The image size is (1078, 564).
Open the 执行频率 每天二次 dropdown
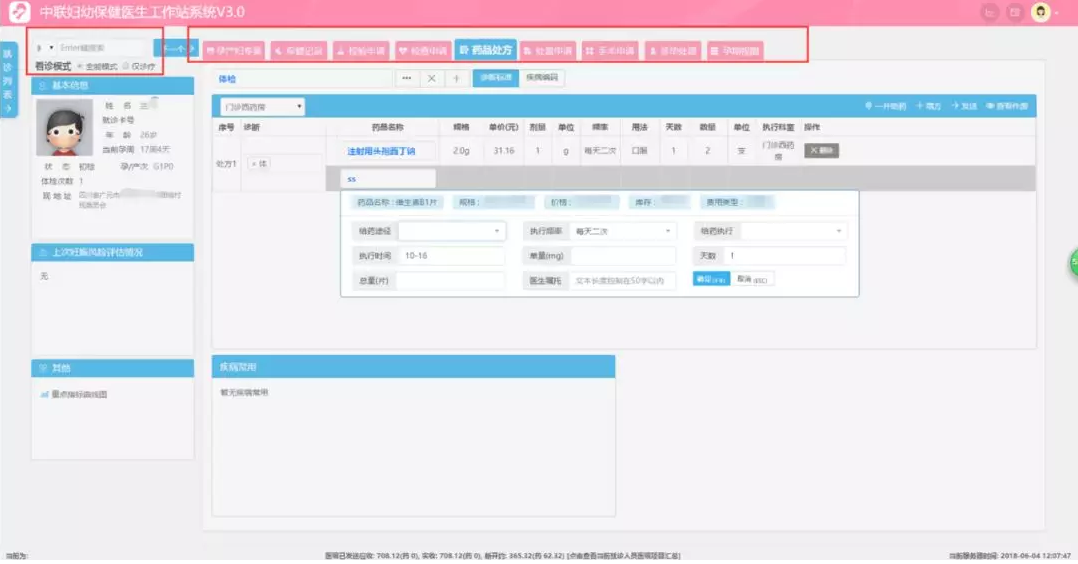pos(623,231)
